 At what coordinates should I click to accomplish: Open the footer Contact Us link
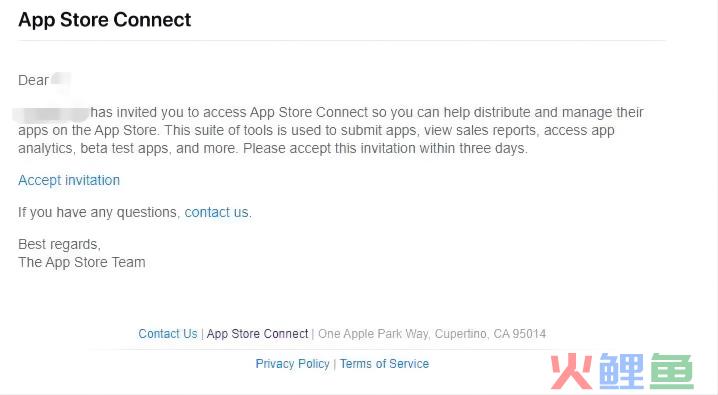[168, 334]
